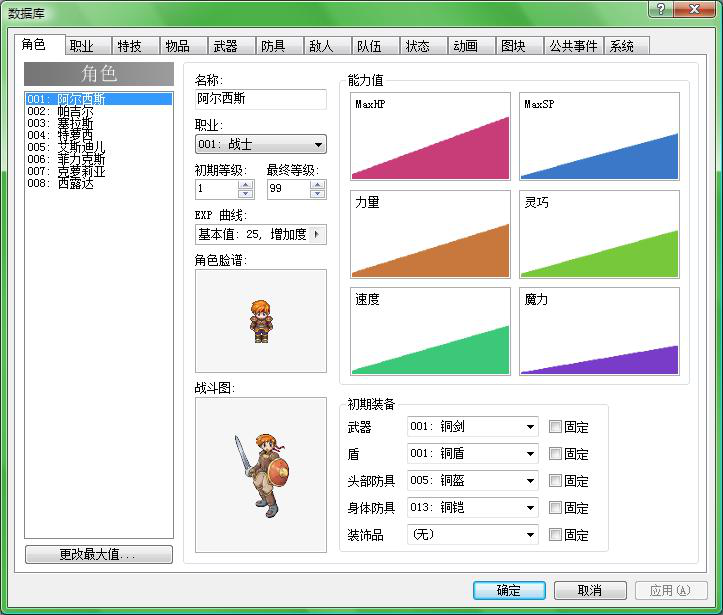
Task: Open the 身体防具 dropdown showing 铜铠
Action: point(473,508)
